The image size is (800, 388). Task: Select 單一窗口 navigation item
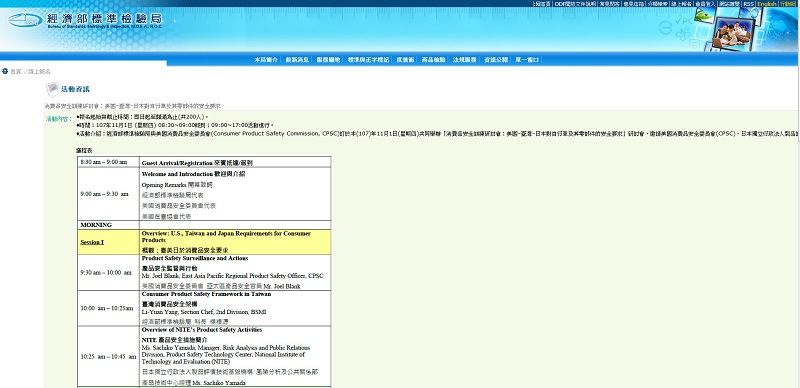pyautogui.click(x=527, y=60)
